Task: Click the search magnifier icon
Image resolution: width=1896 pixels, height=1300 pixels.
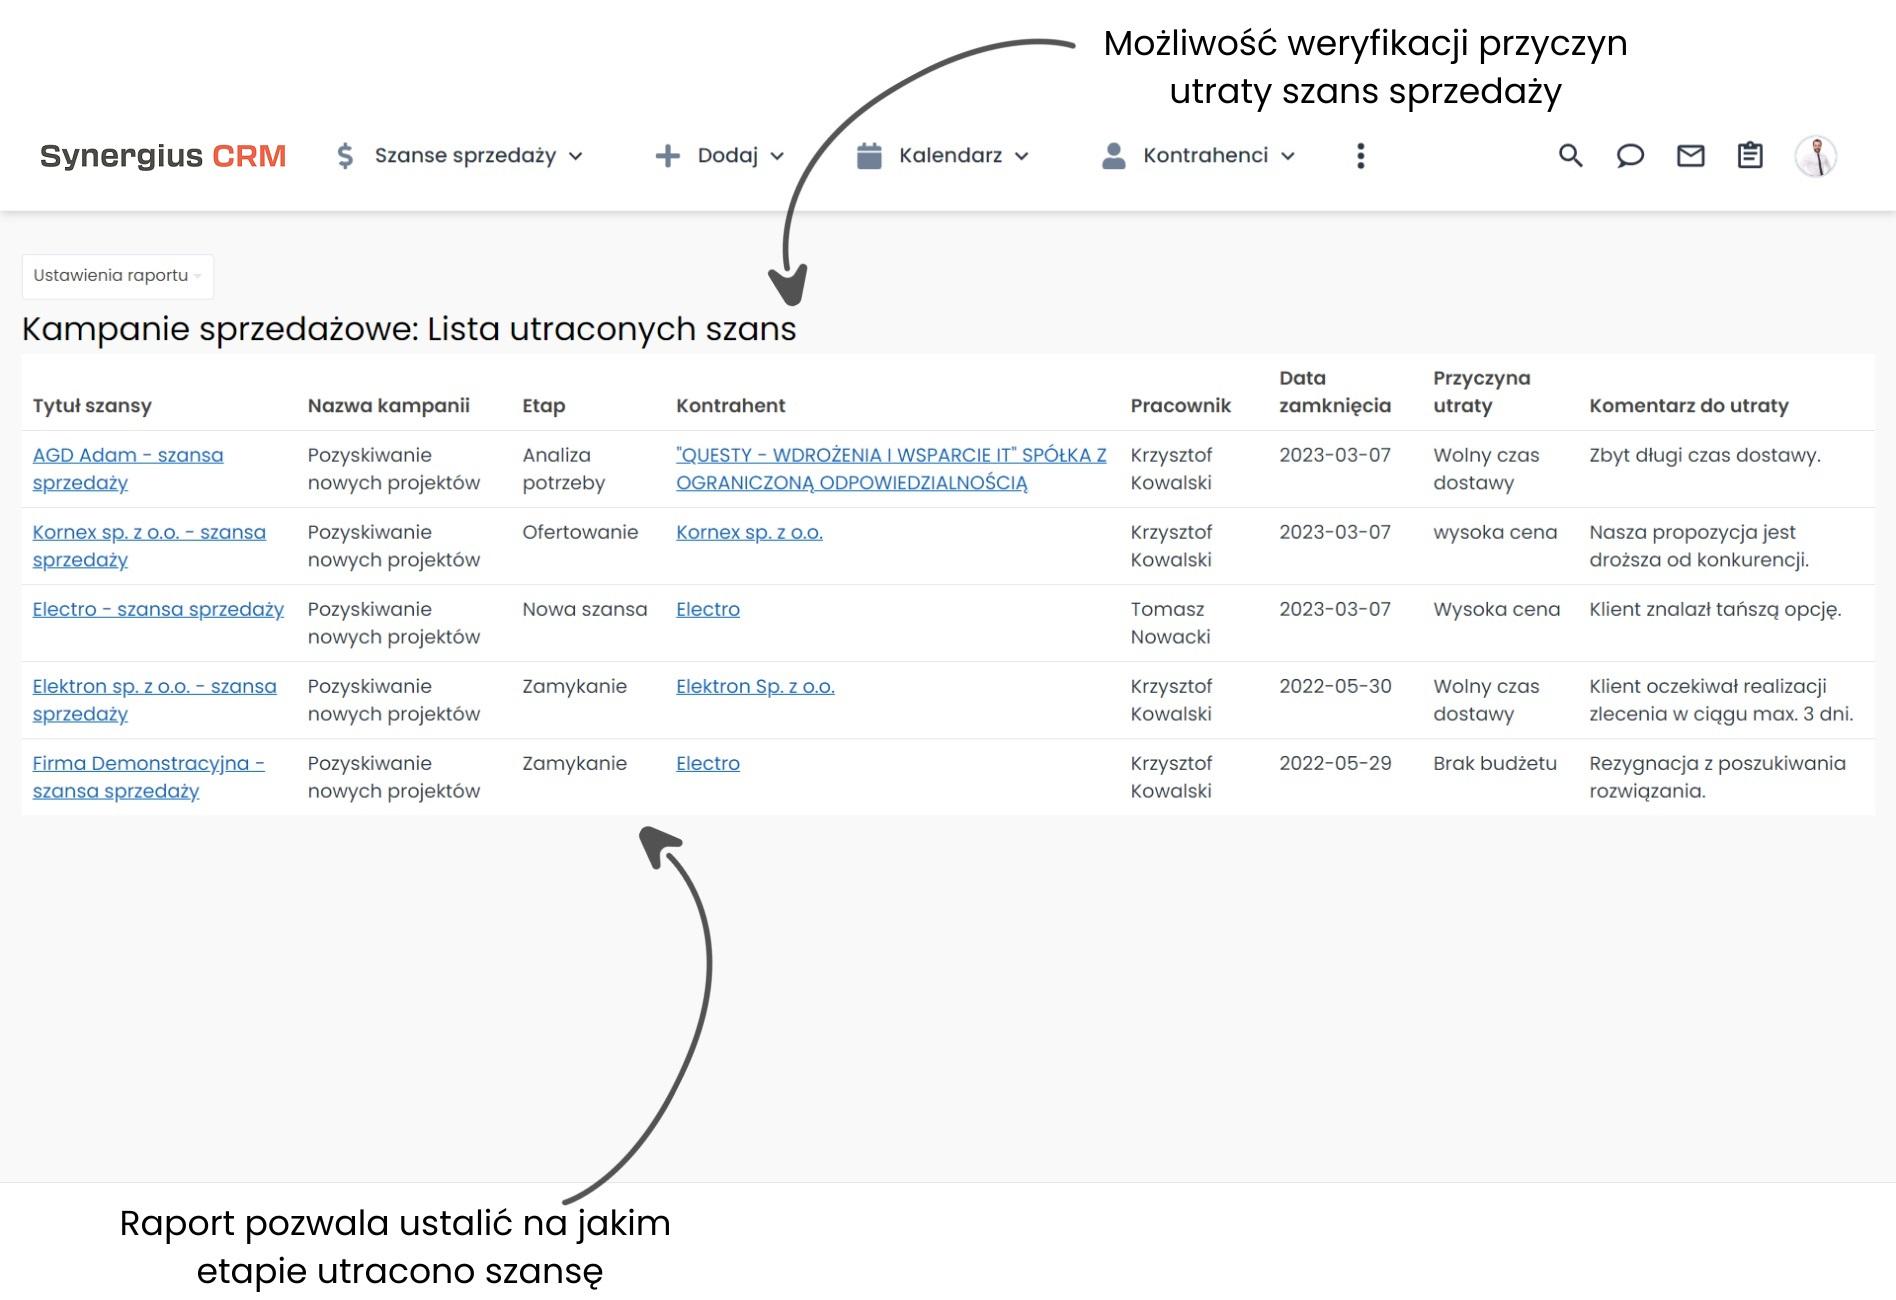Action: tap(1569, 156)
